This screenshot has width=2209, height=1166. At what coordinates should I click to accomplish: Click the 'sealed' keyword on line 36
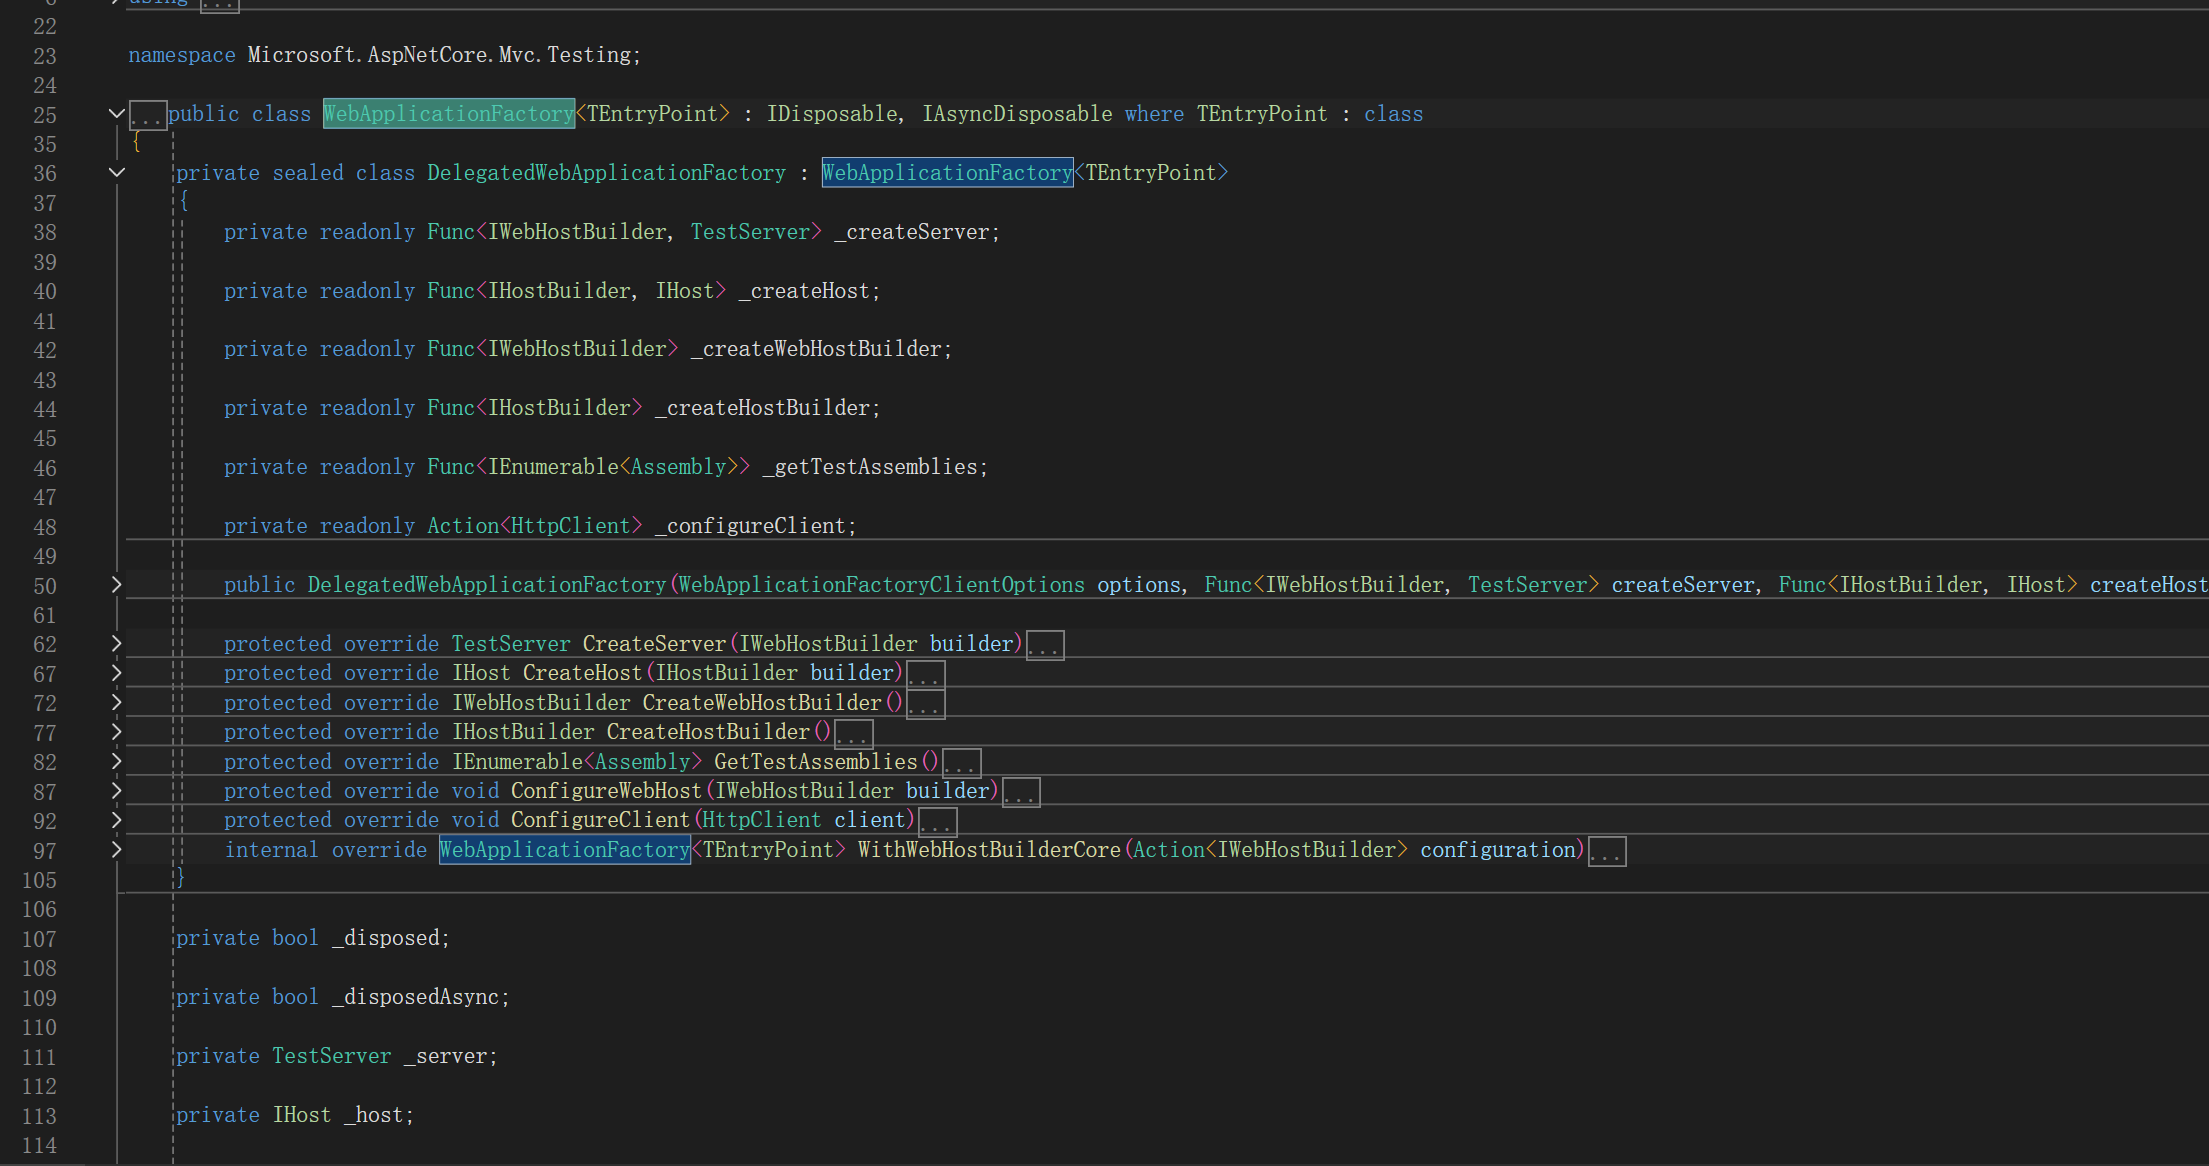point(308,173)
